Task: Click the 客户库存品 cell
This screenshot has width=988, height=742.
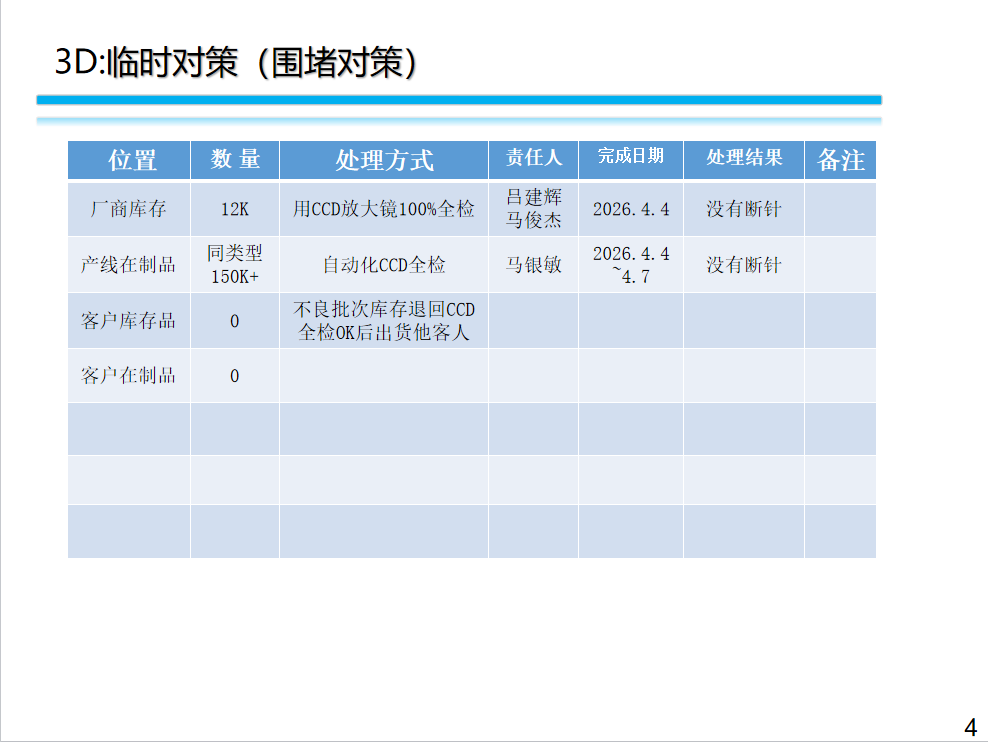Action: click(x=129, y=321)
